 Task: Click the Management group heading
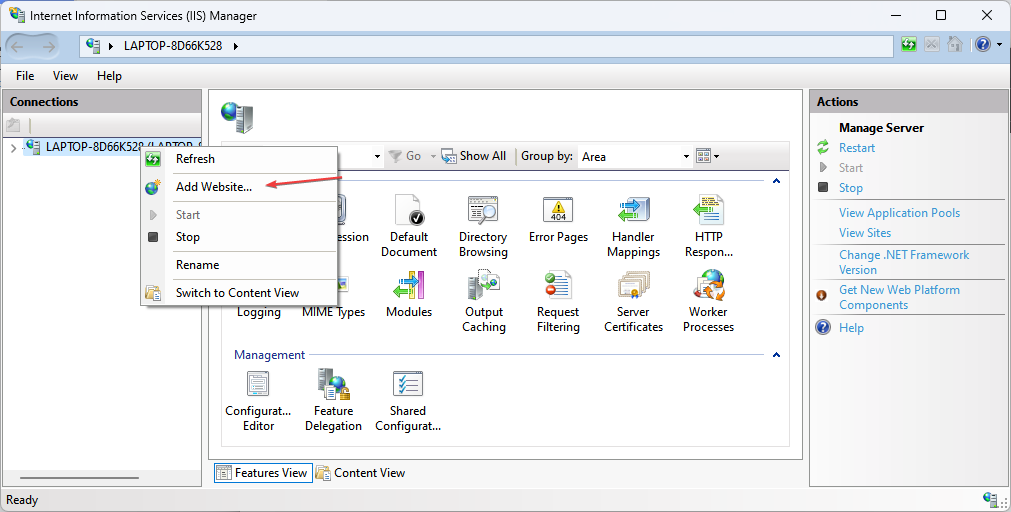pos(270,355)
